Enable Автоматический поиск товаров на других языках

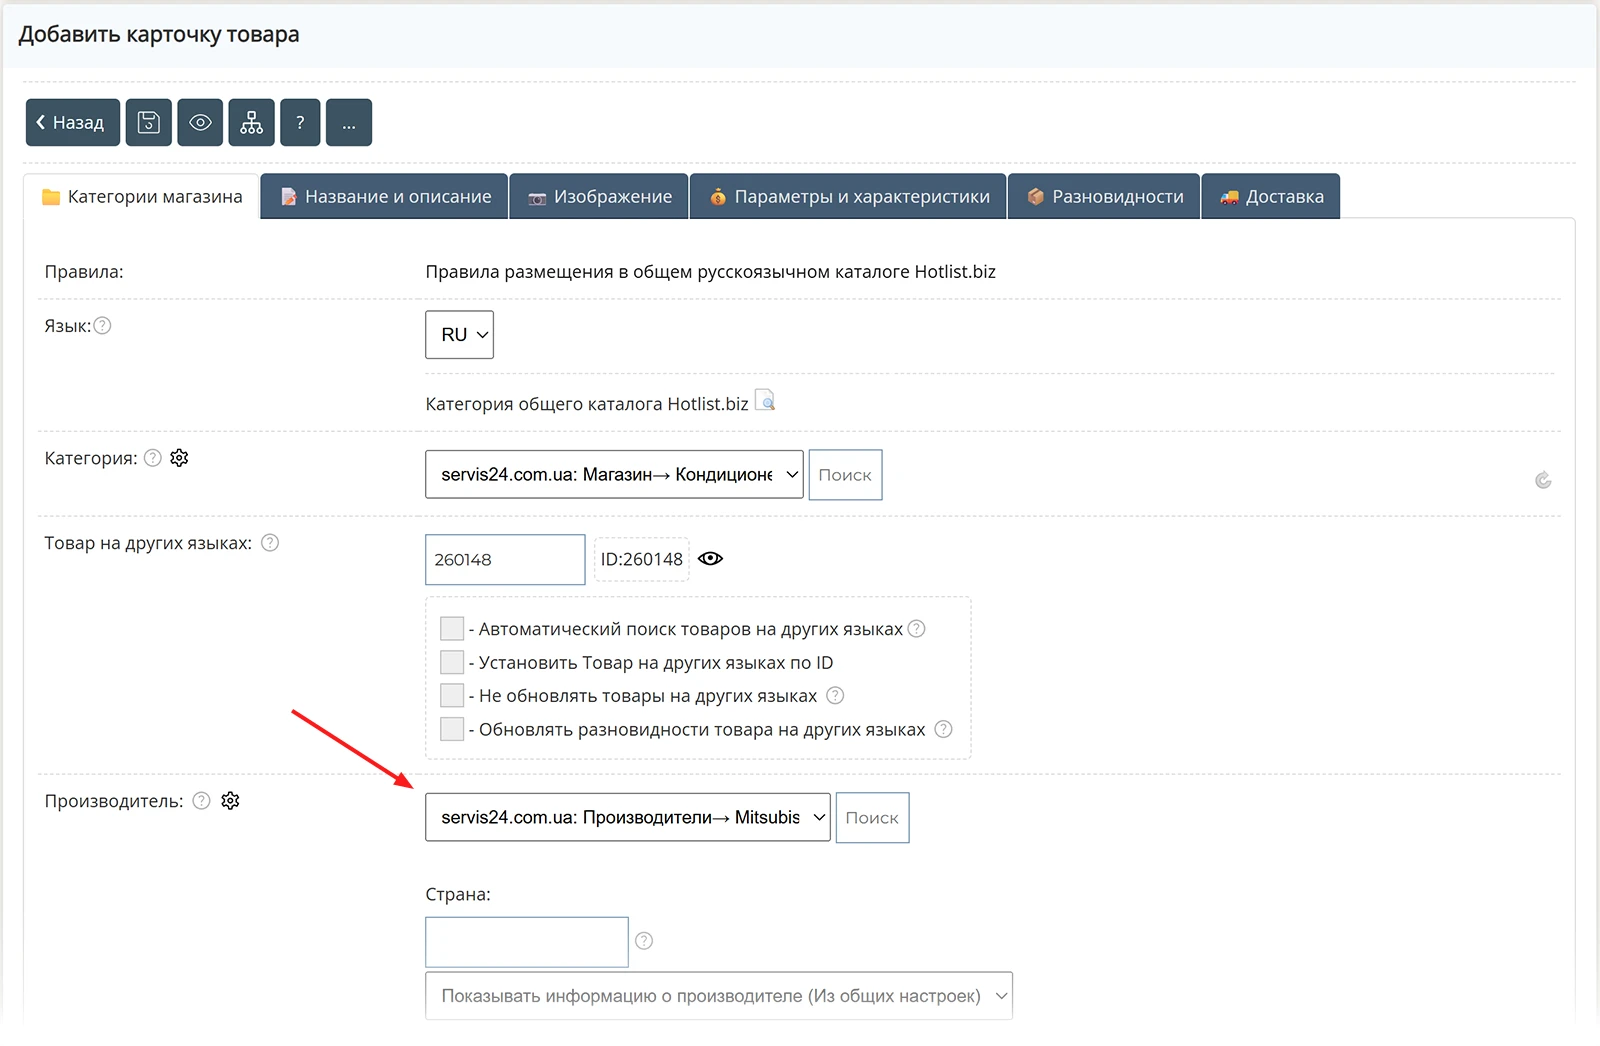[452, 628]
